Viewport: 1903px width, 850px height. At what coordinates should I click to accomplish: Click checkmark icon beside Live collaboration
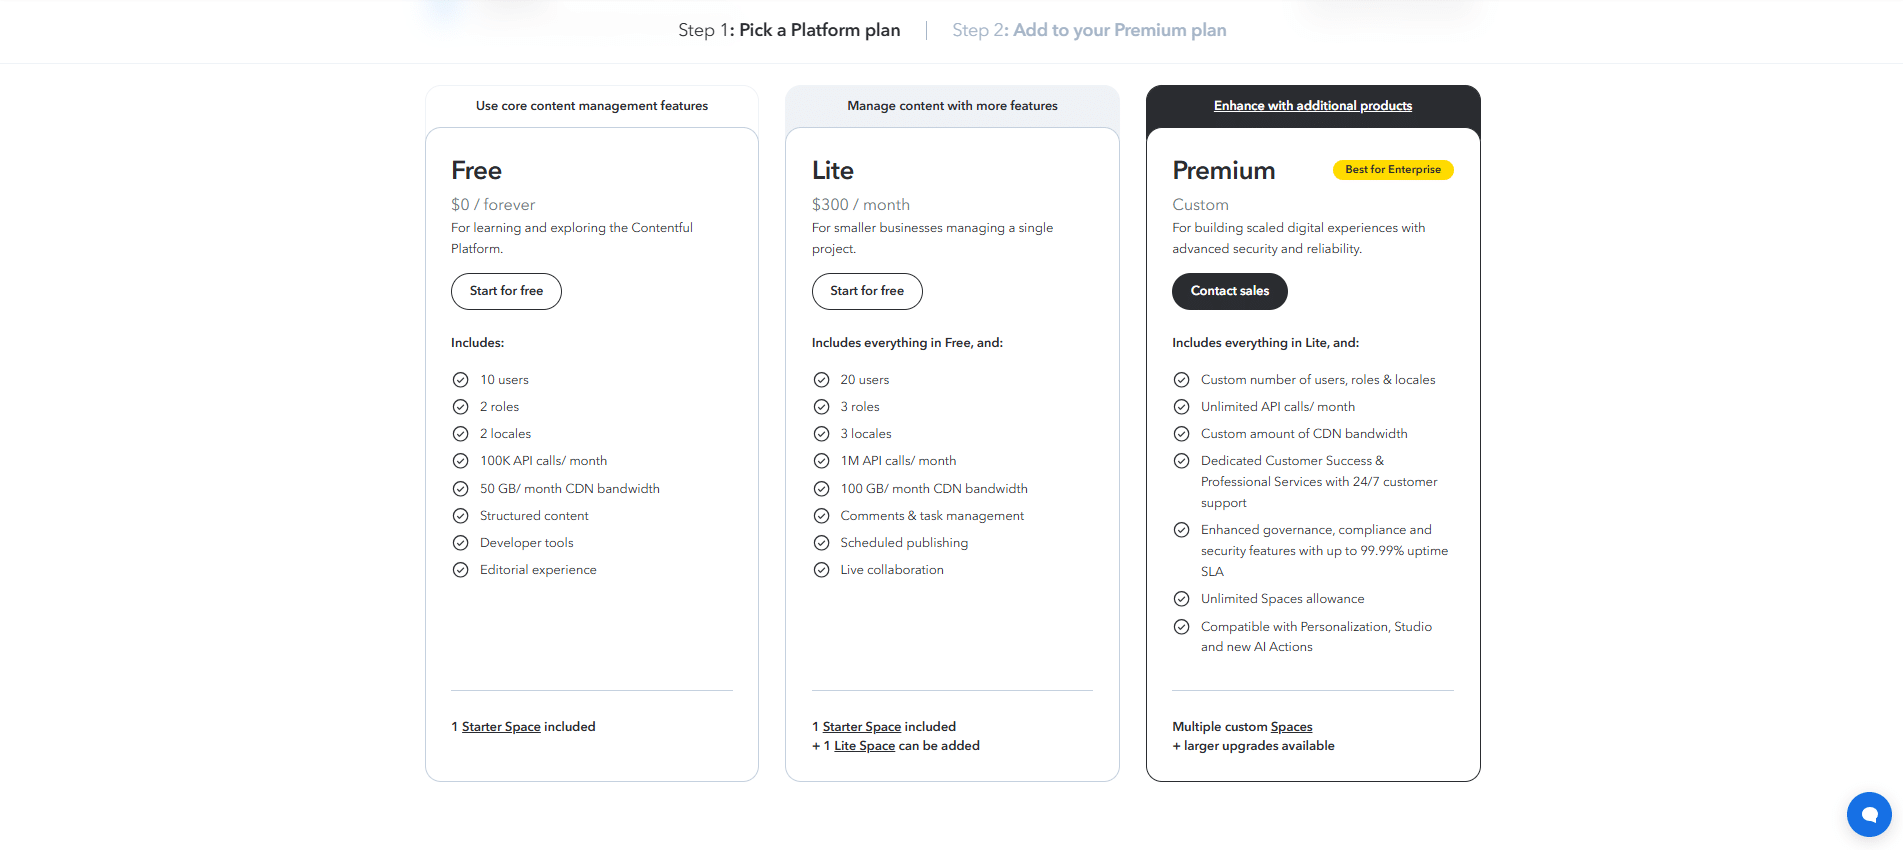click(x=821, y=570)
